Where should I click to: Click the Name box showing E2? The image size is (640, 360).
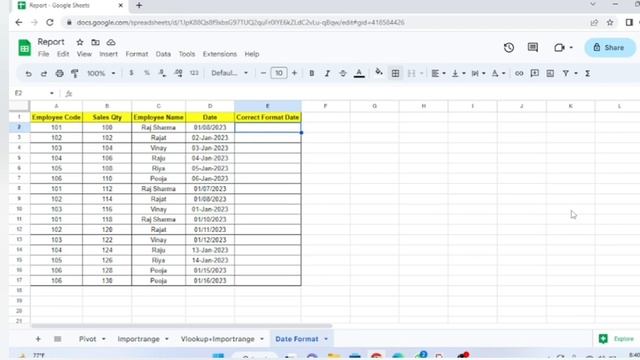coord(34,93)
